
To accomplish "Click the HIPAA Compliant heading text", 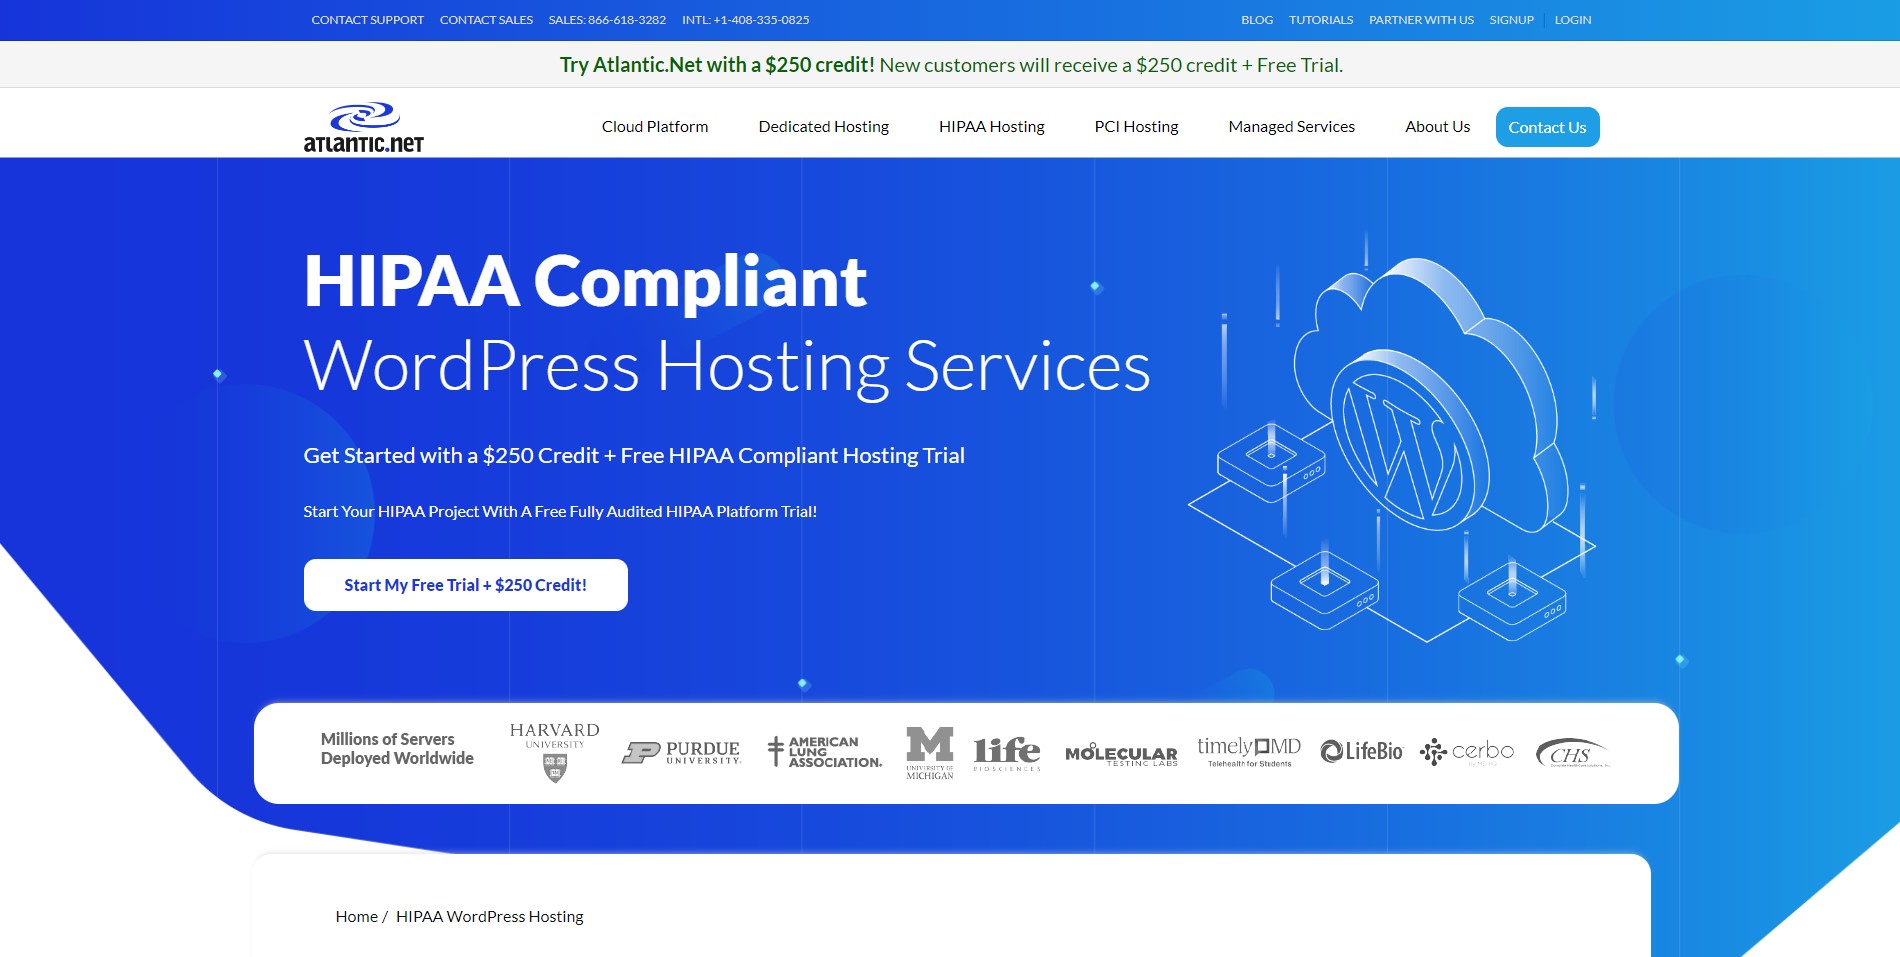I will point(585,281).
